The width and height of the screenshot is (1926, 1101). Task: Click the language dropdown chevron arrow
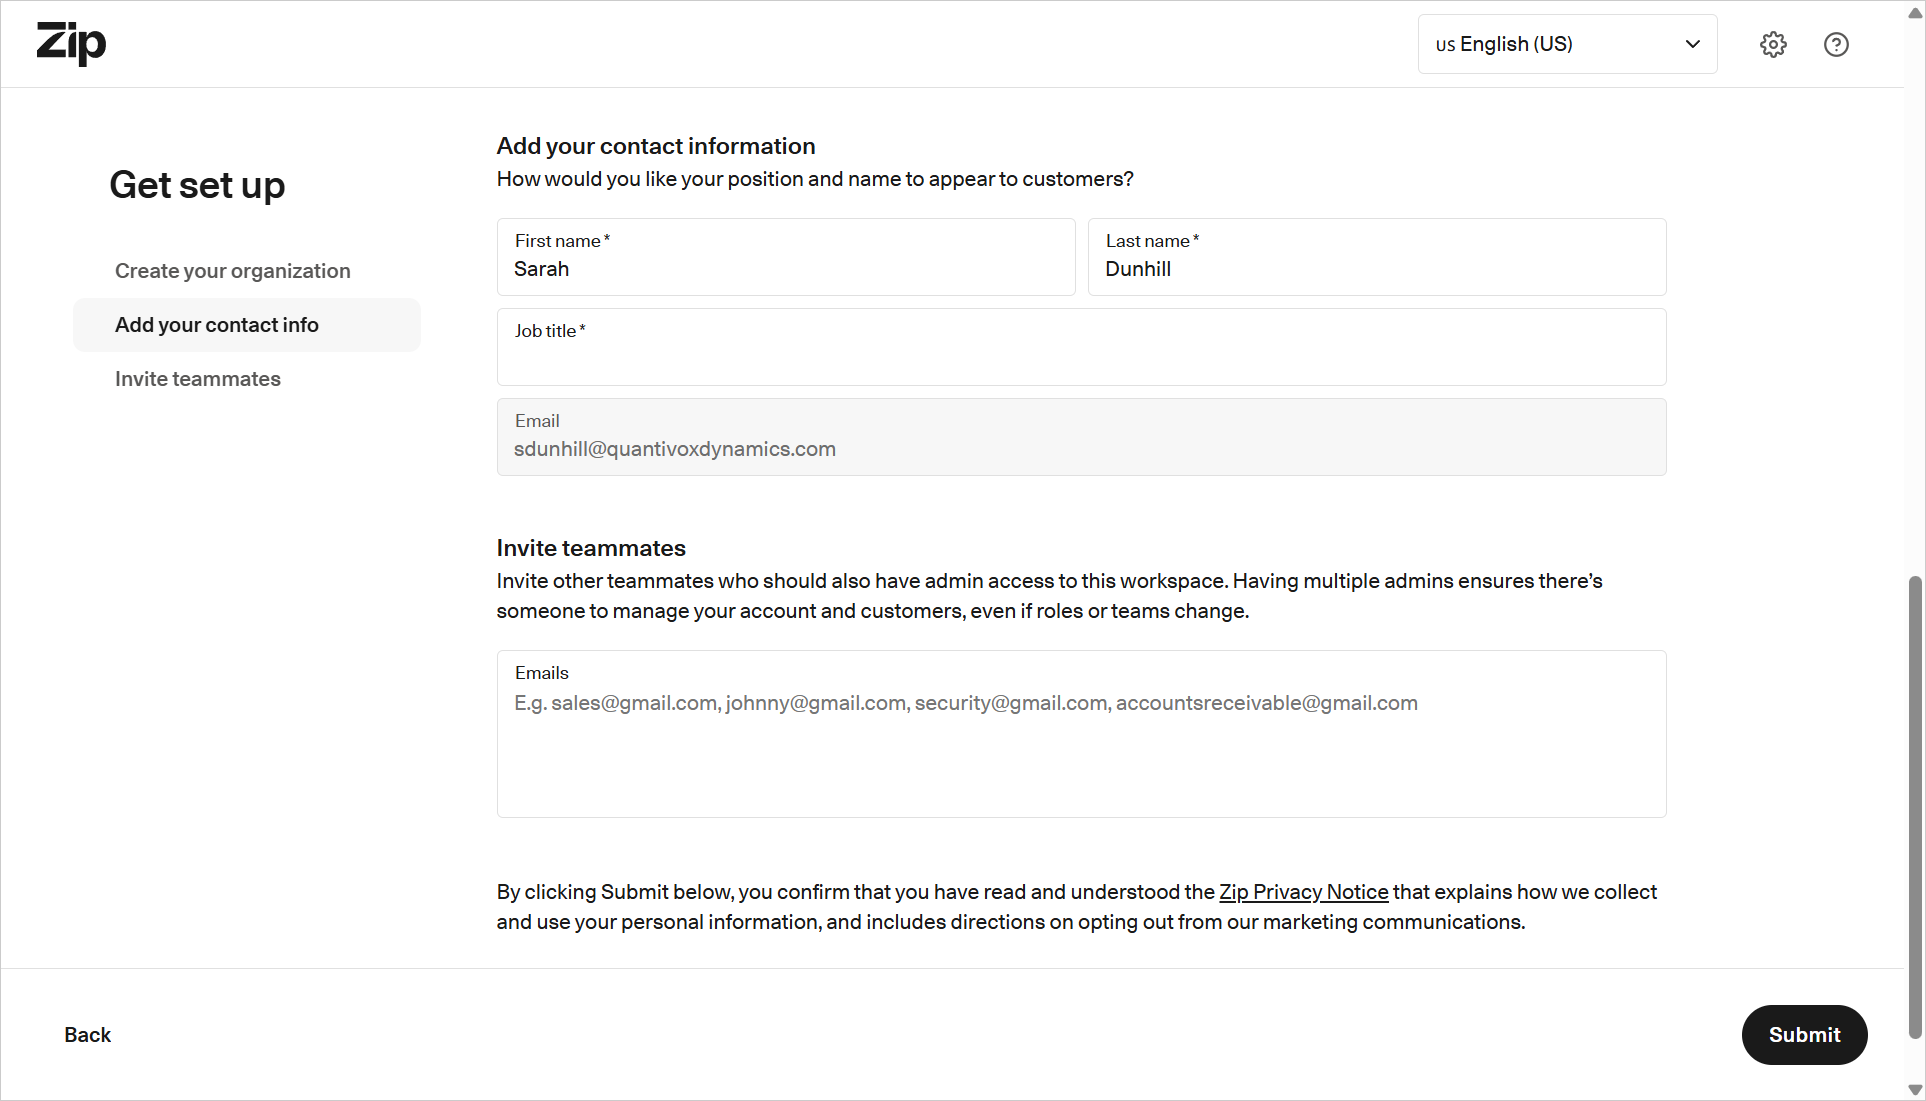click(x=1692, y=44)
